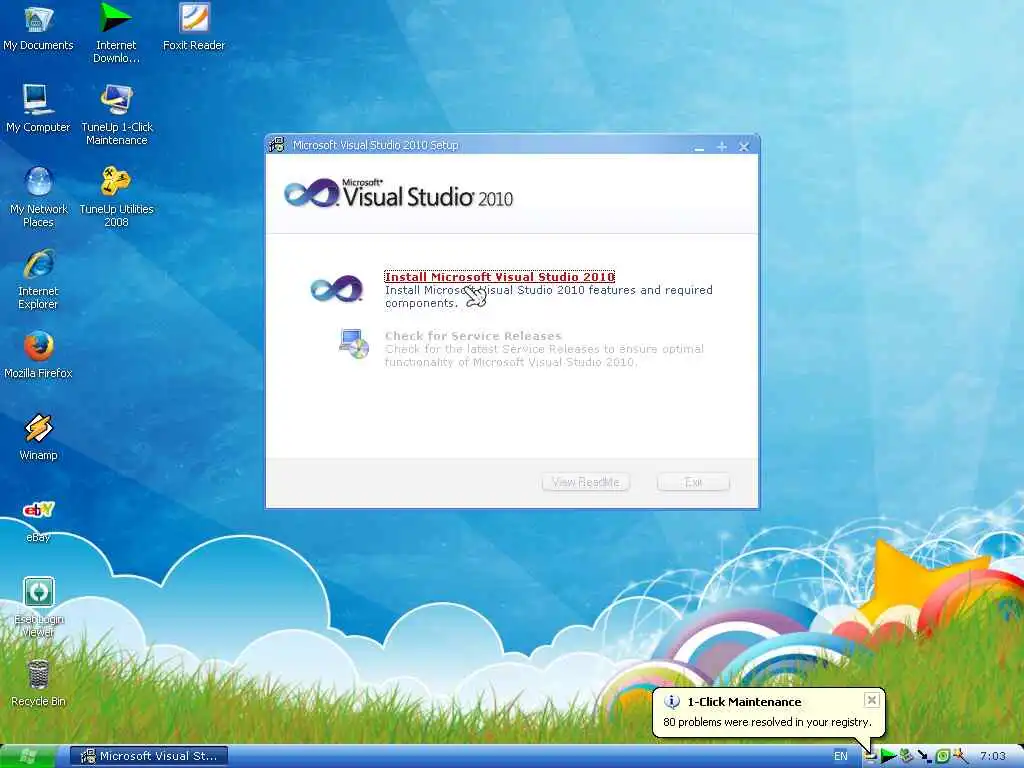
Task: Click the info icon in the 1-Click Maintenance balloon
Action: (672, 702)
